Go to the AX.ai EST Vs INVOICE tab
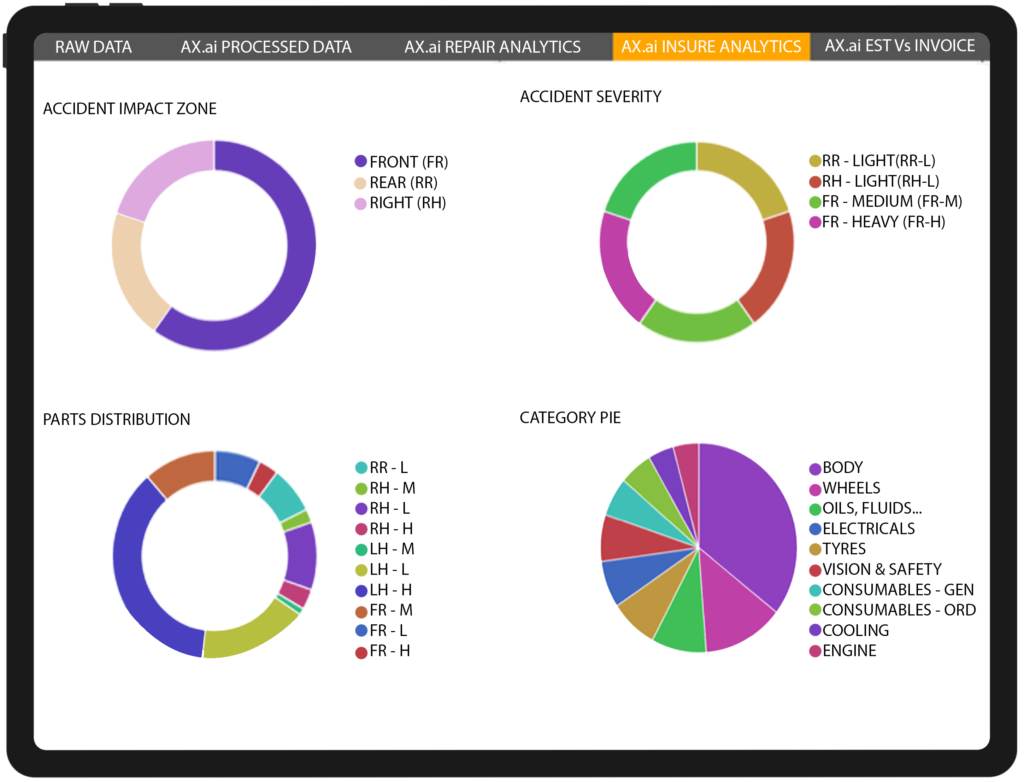 click(x=900, y=46)
